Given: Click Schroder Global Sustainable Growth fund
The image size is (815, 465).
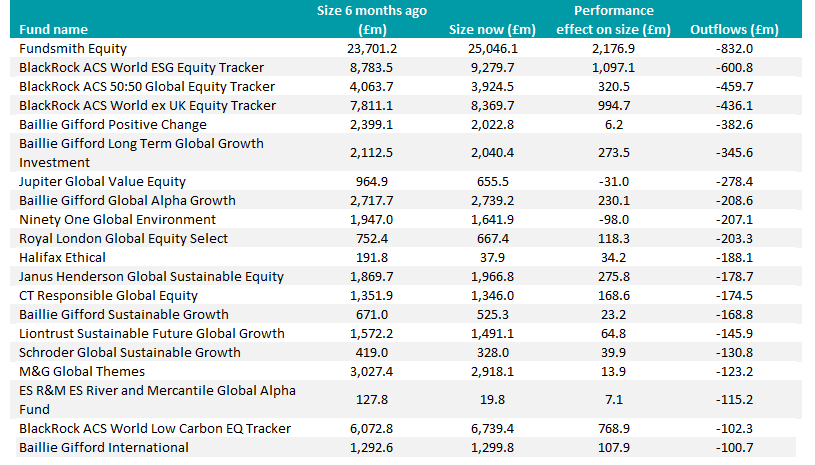Looking at the screenshot, I should coord(130,352).
